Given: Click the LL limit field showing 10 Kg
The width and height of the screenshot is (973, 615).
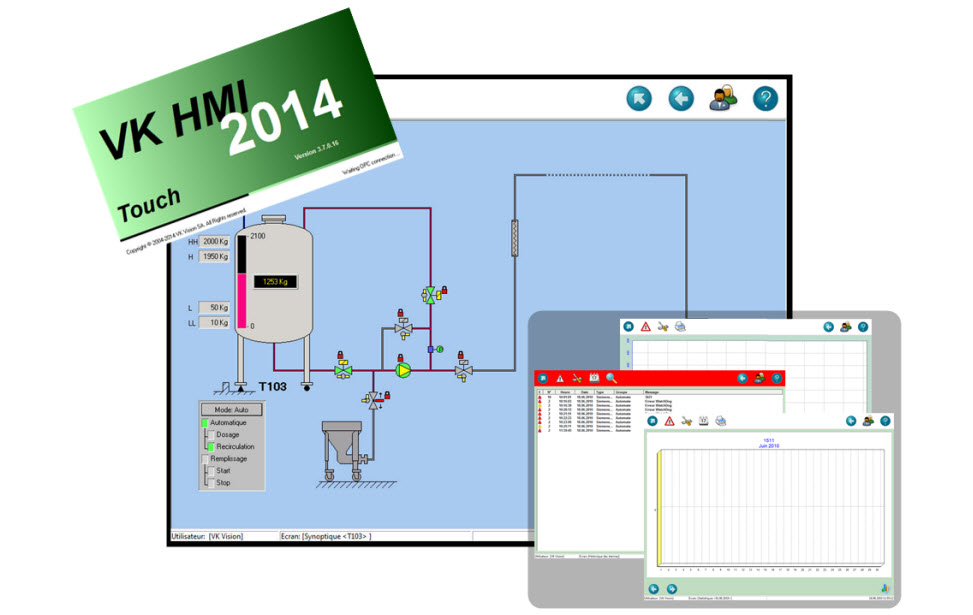Looking at the screenshot, I should 214,323.
